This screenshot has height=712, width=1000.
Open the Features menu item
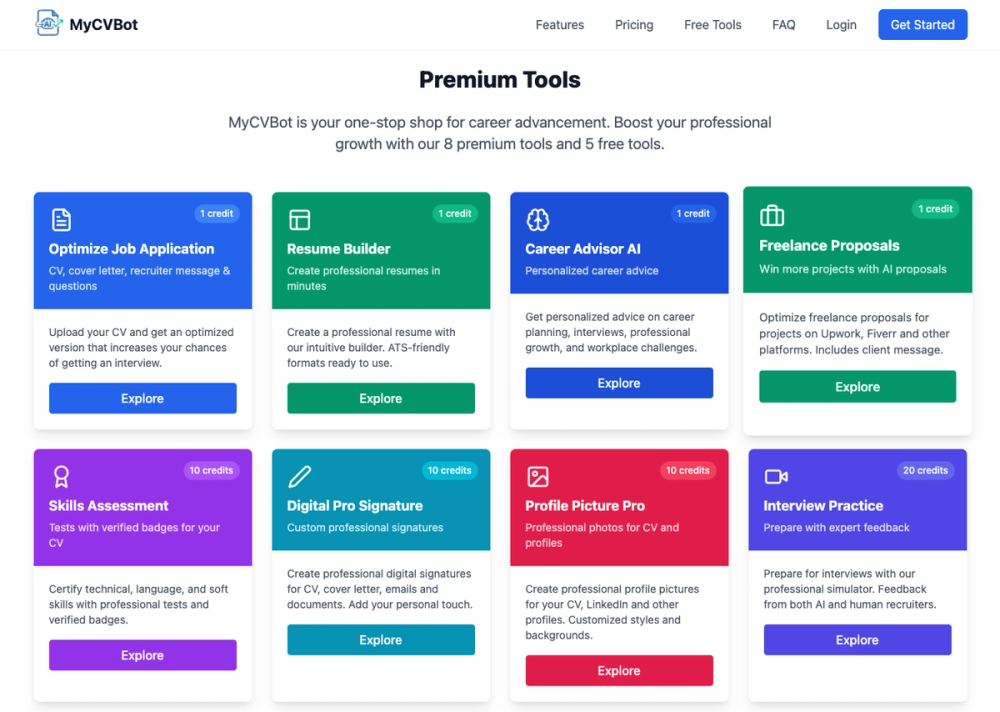pyautogui.click(x=559, y=25)
